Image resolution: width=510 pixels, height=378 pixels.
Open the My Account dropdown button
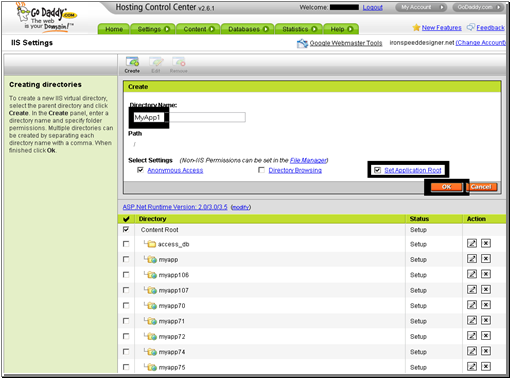[421, 7]
